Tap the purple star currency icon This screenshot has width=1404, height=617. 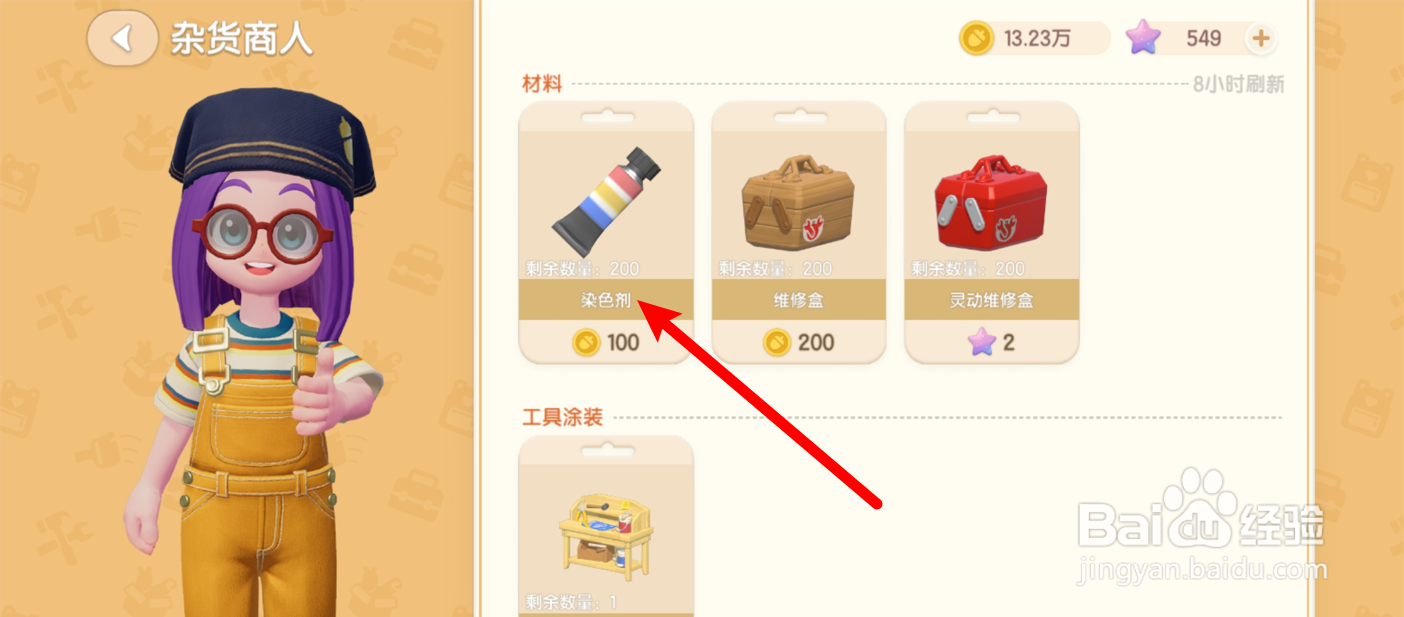point(1143,39)
